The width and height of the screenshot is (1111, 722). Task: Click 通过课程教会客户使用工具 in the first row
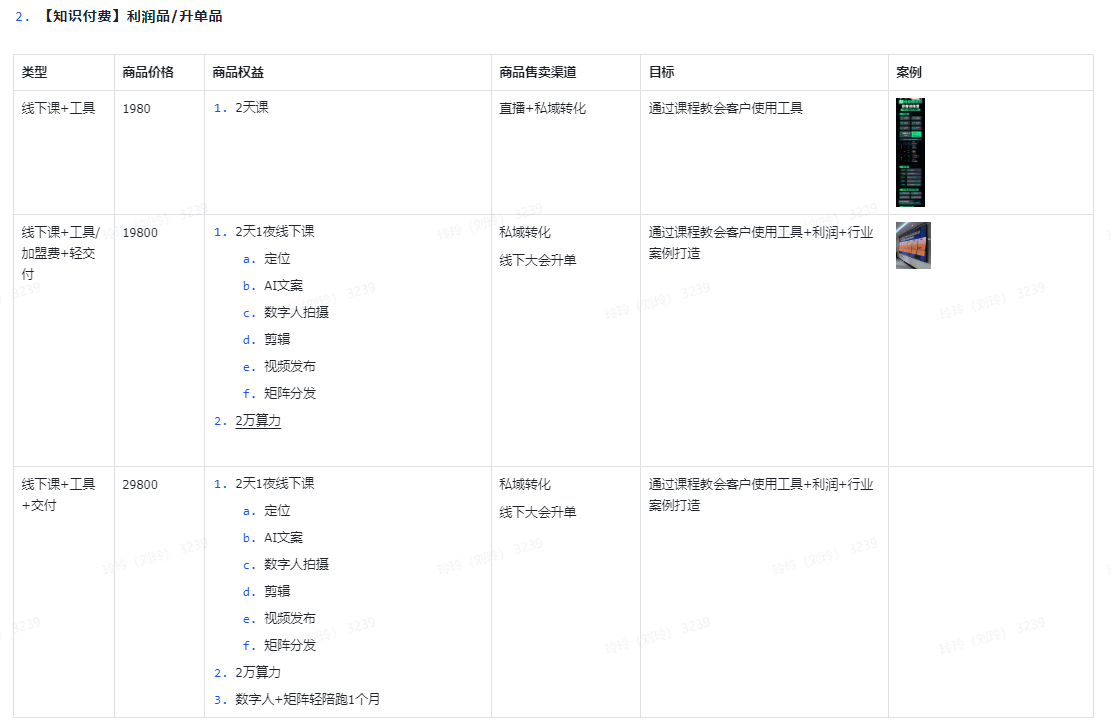click(725, 109)
